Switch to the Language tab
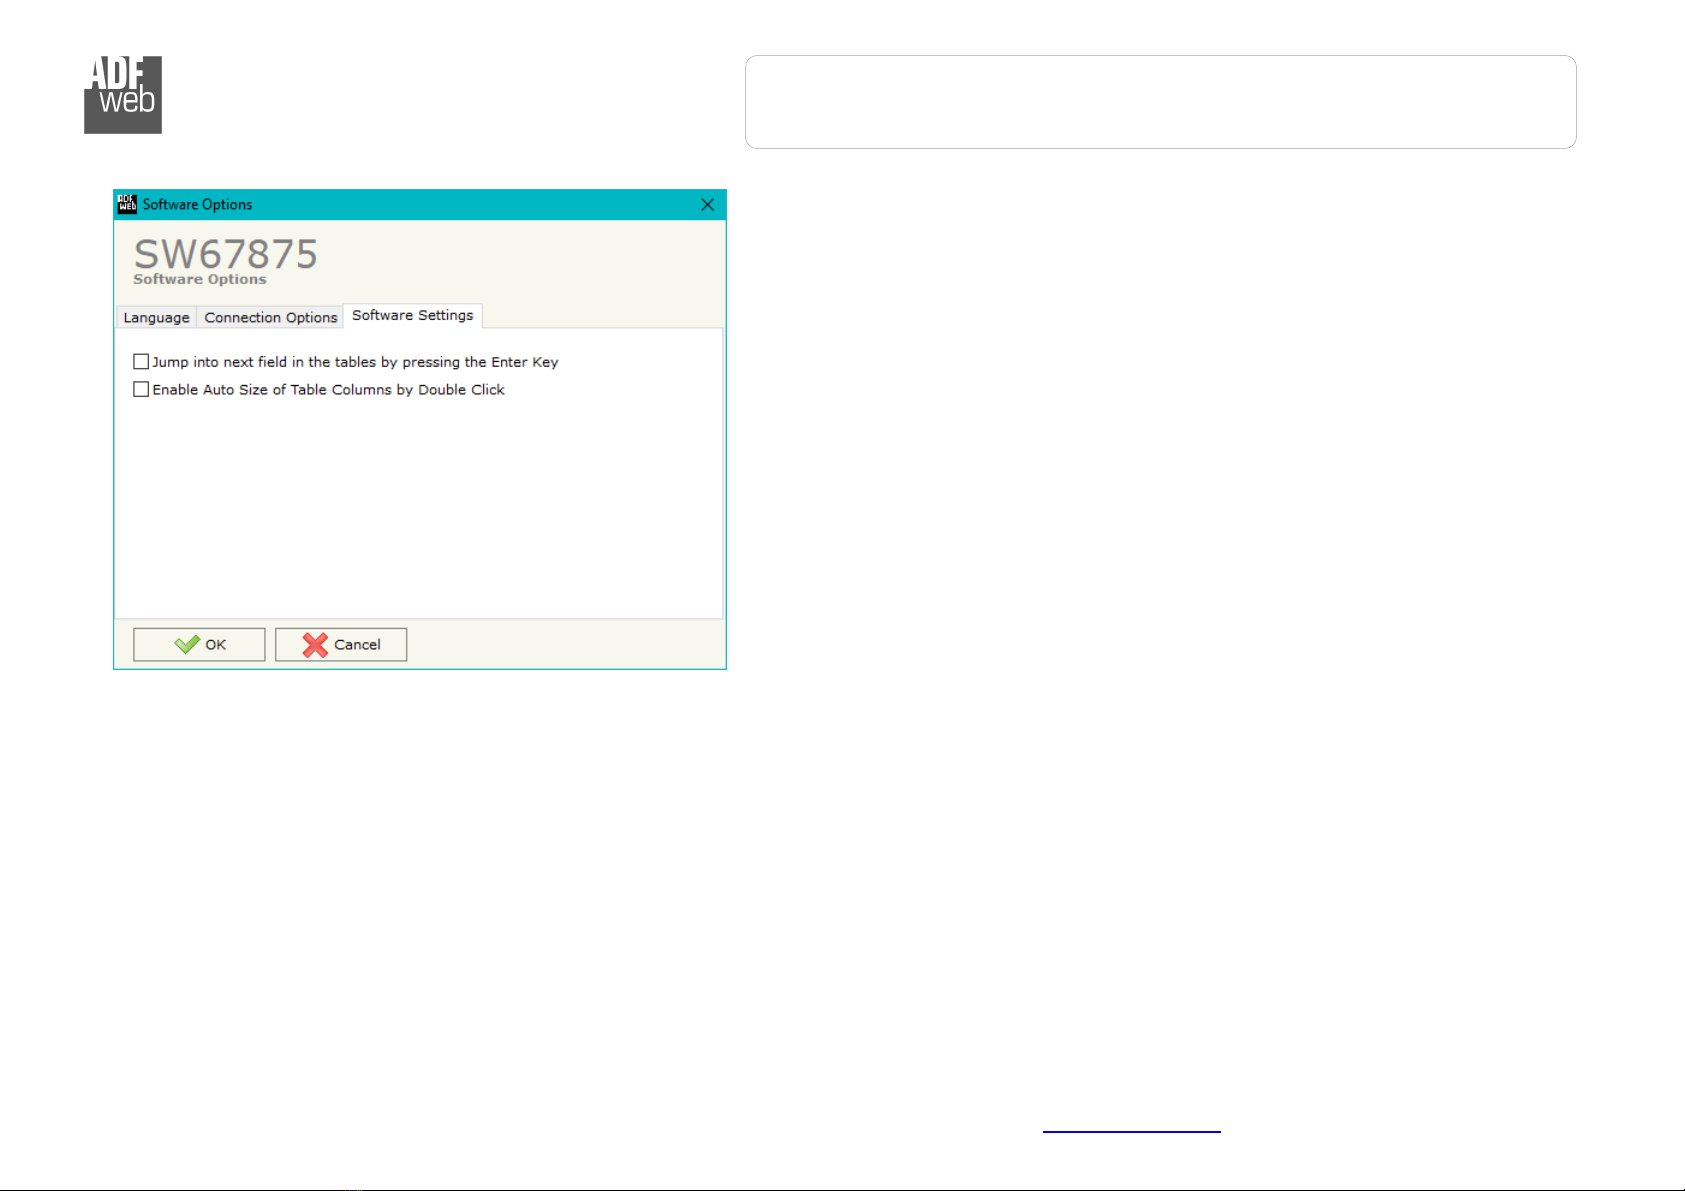Image resolution: width=1685 pixels, height=1191 pixels. pos(156,317)
